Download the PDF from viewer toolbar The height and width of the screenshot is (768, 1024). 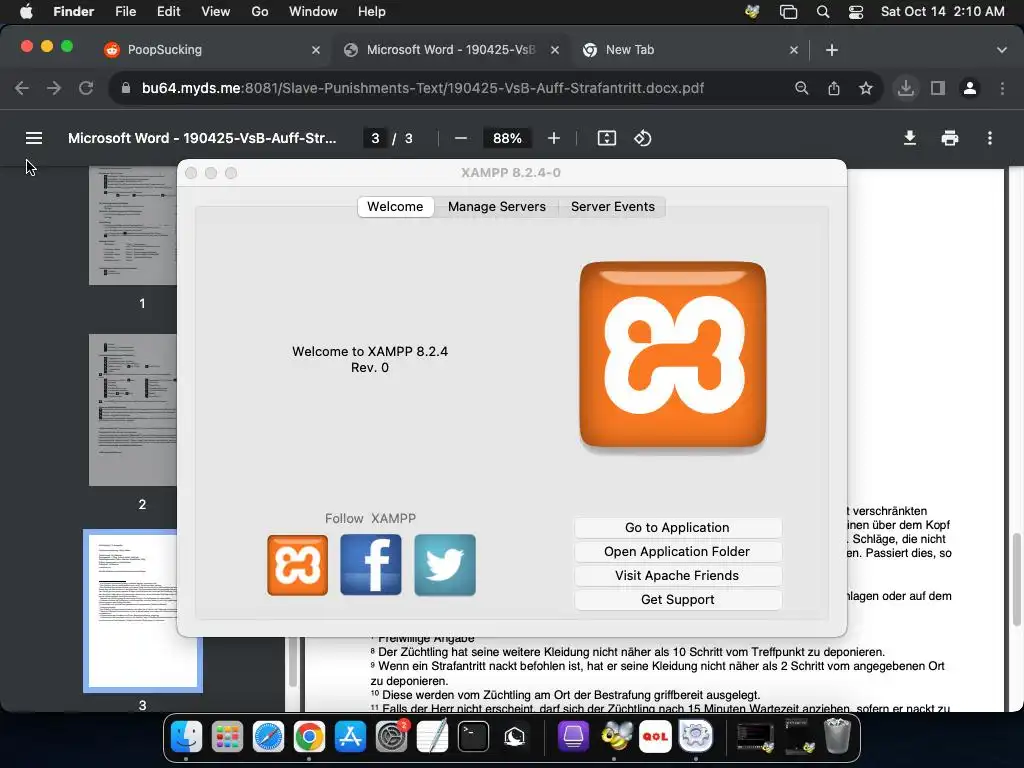click(910, 138)
